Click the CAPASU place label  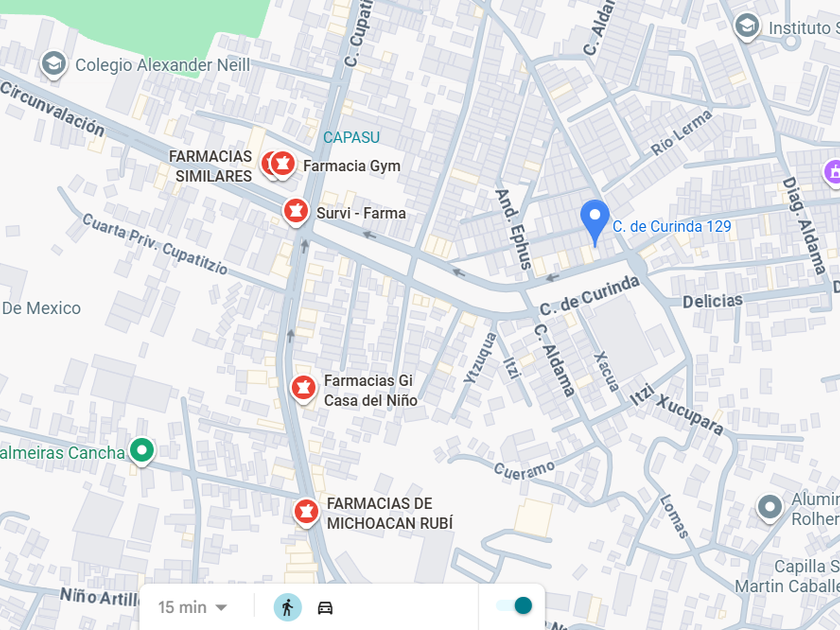pyautogui.click(x=351, y=138)
